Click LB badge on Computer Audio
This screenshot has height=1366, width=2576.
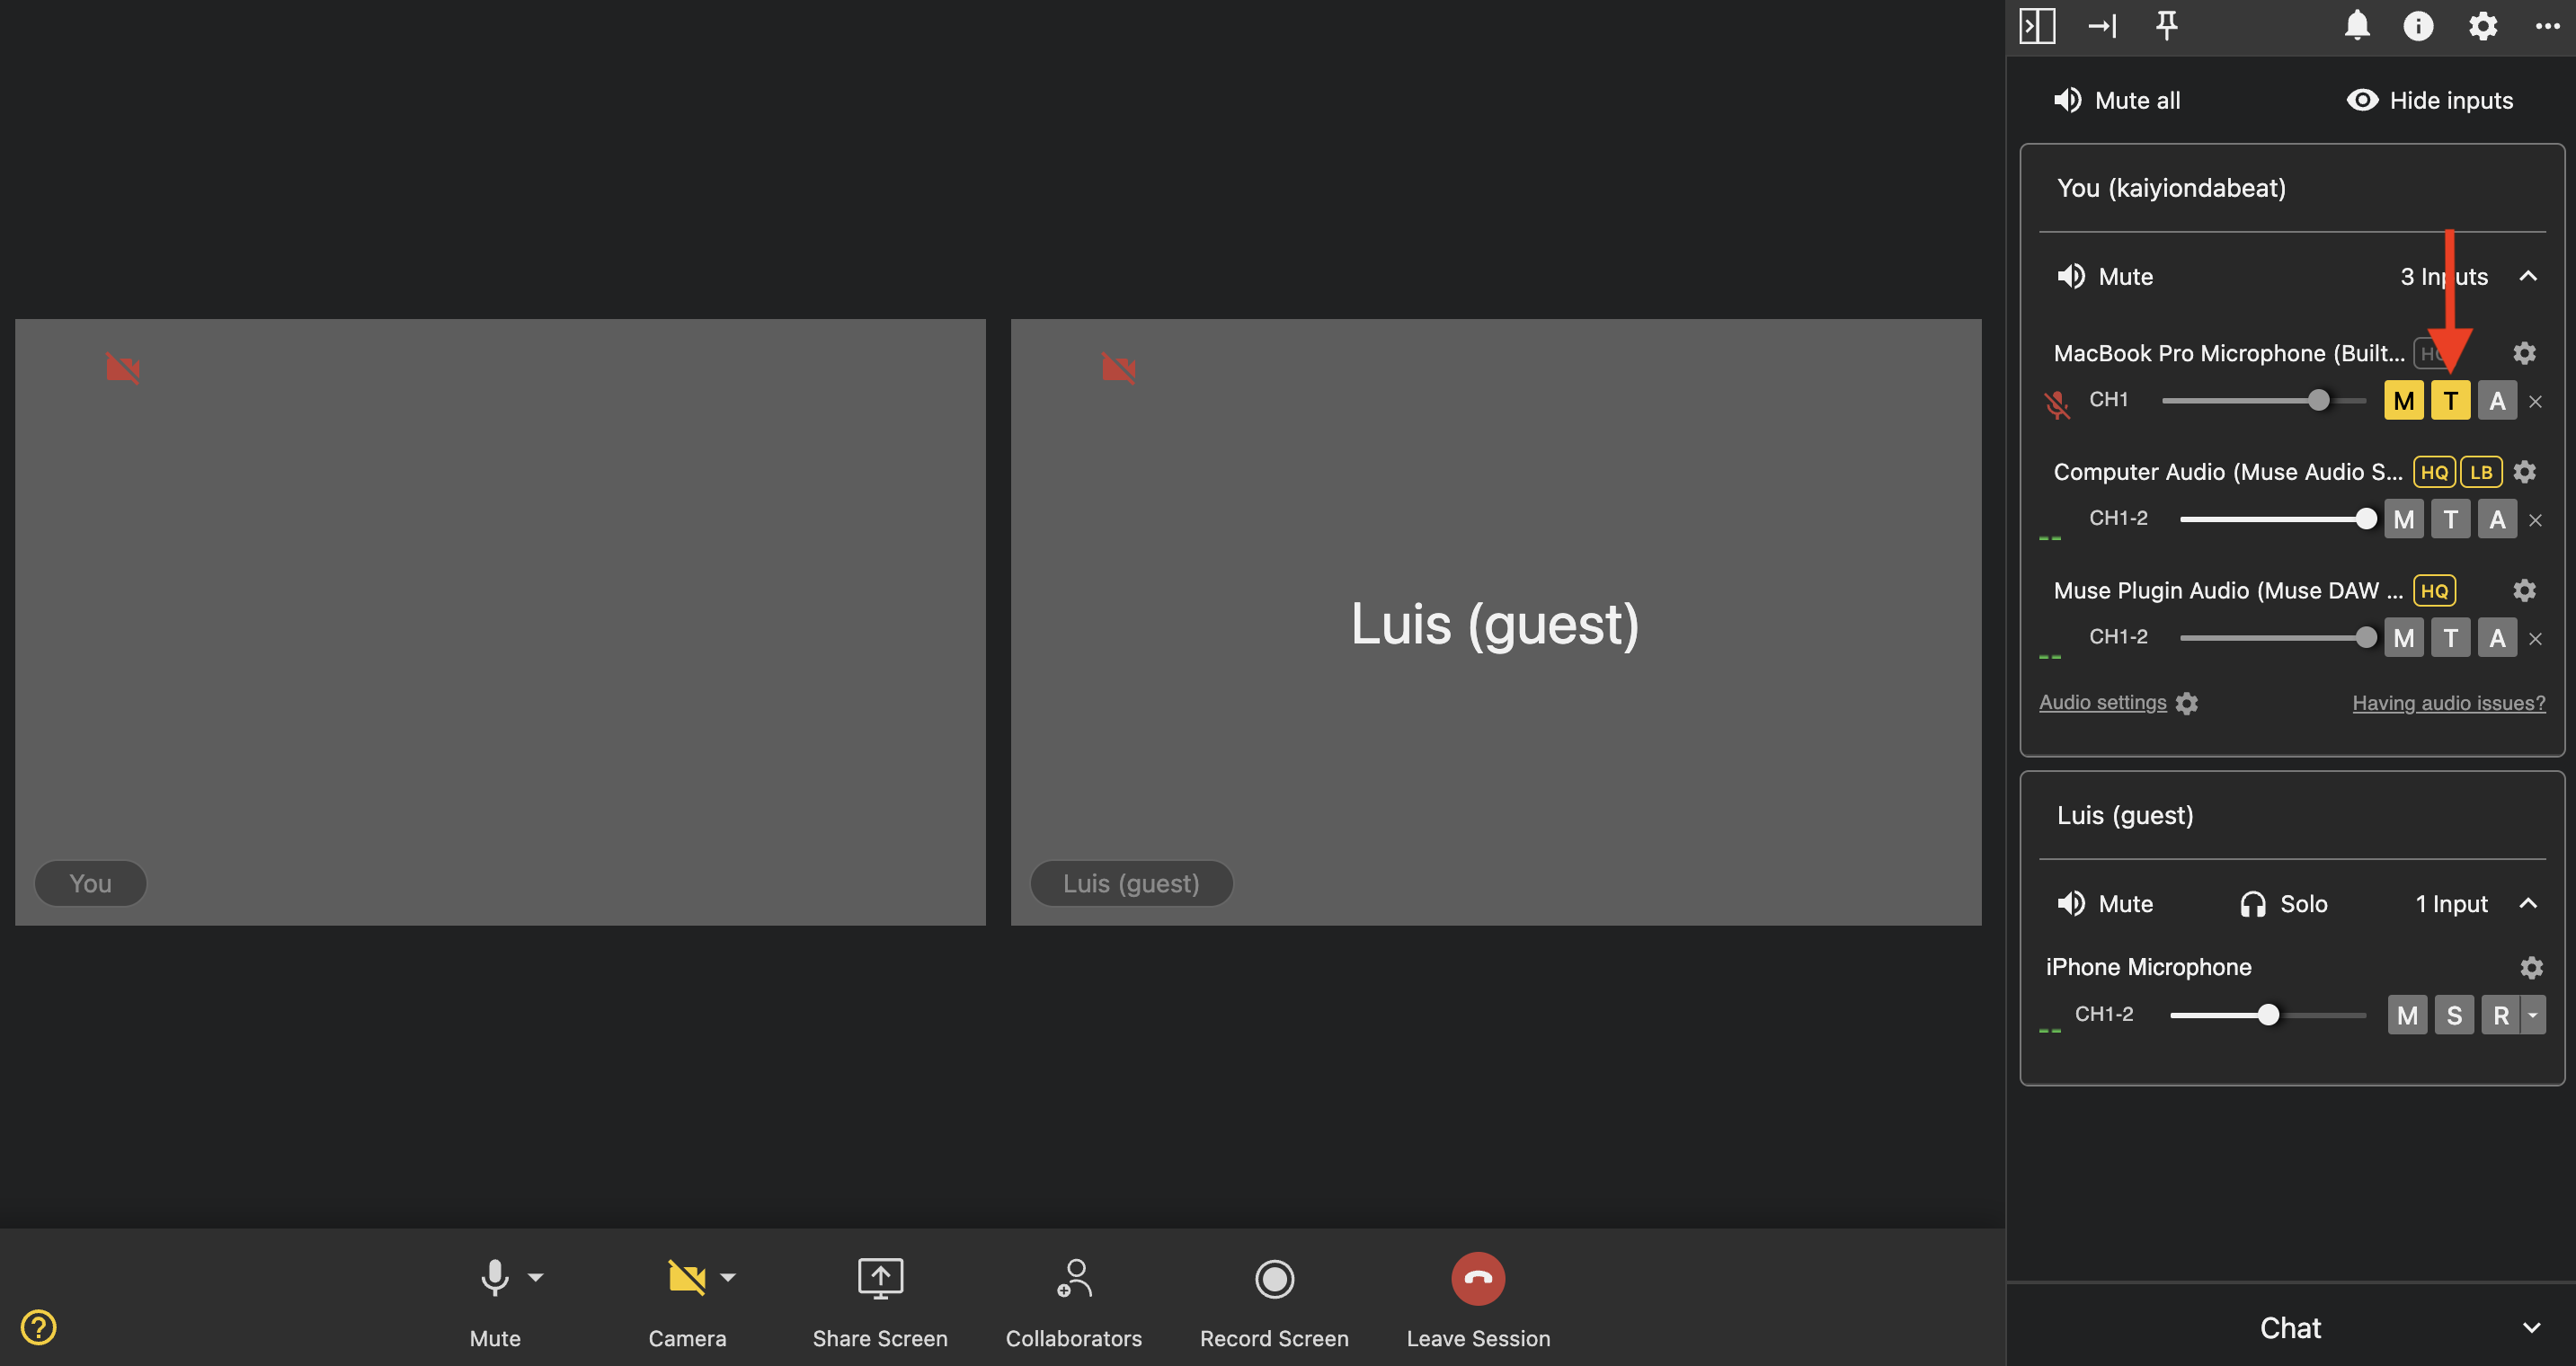click(x=2480, y=472)
